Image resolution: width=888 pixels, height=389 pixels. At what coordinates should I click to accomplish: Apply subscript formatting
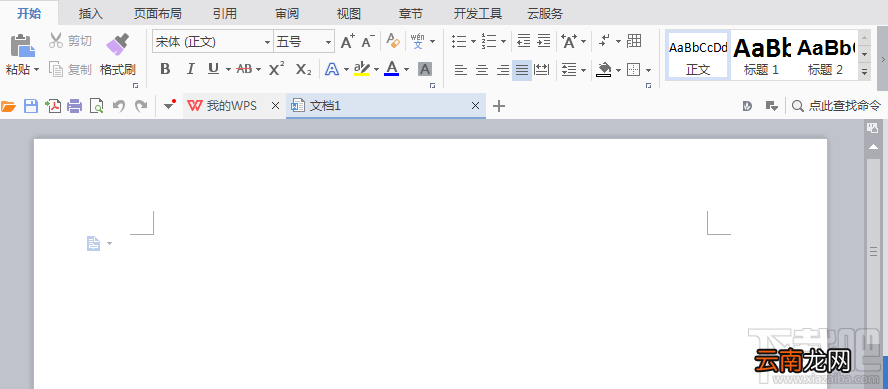(304, 70)
